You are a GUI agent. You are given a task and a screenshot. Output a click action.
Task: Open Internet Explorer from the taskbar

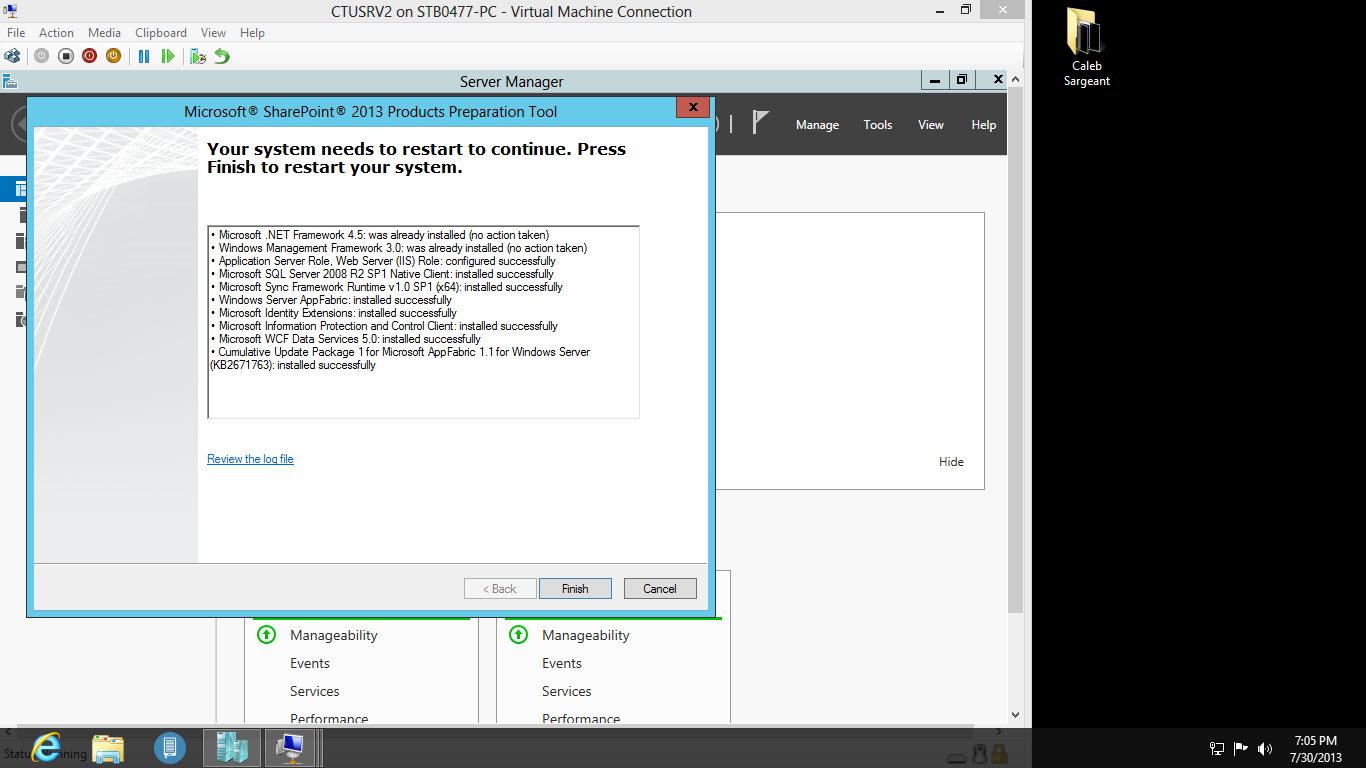(x=46, y=747)
